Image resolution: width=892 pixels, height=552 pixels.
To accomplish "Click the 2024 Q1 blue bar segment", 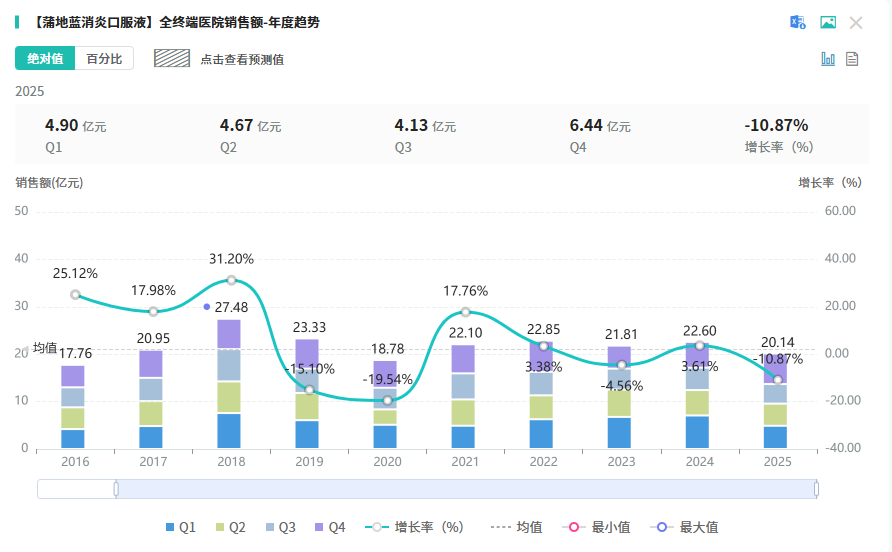I will (697, 432).
